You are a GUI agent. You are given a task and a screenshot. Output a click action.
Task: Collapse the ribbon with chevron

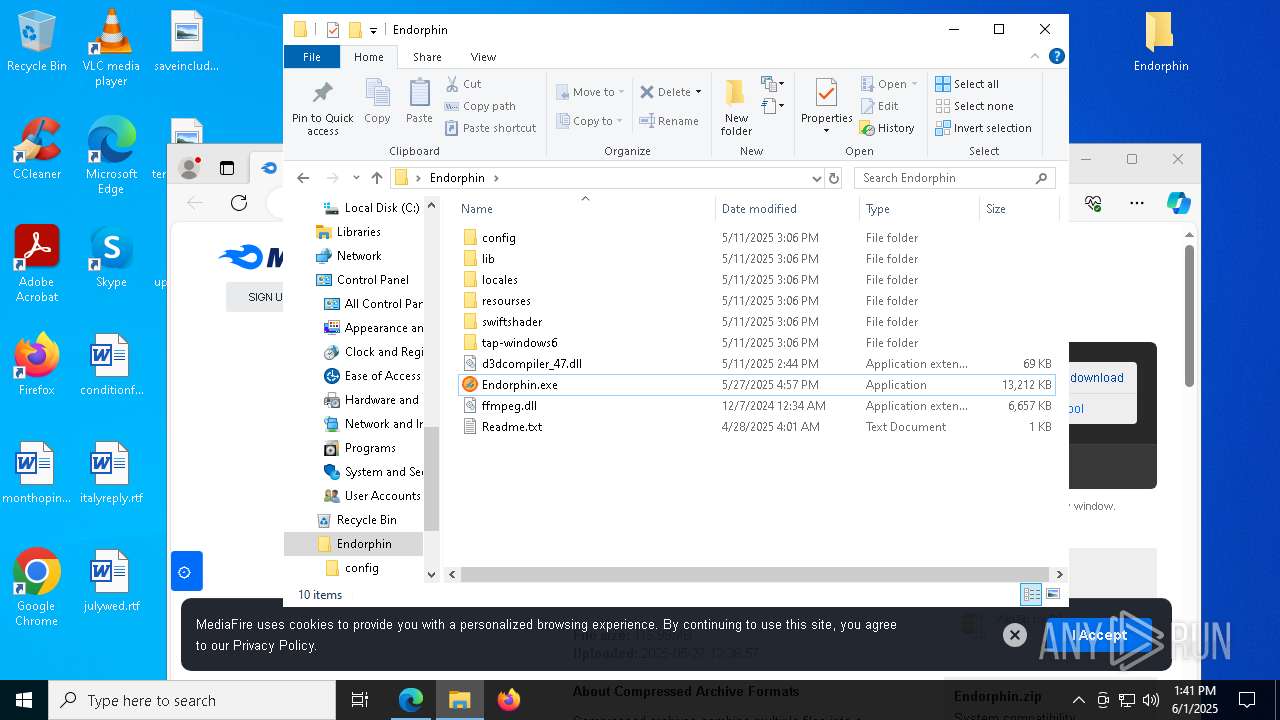click(1035, 57)
